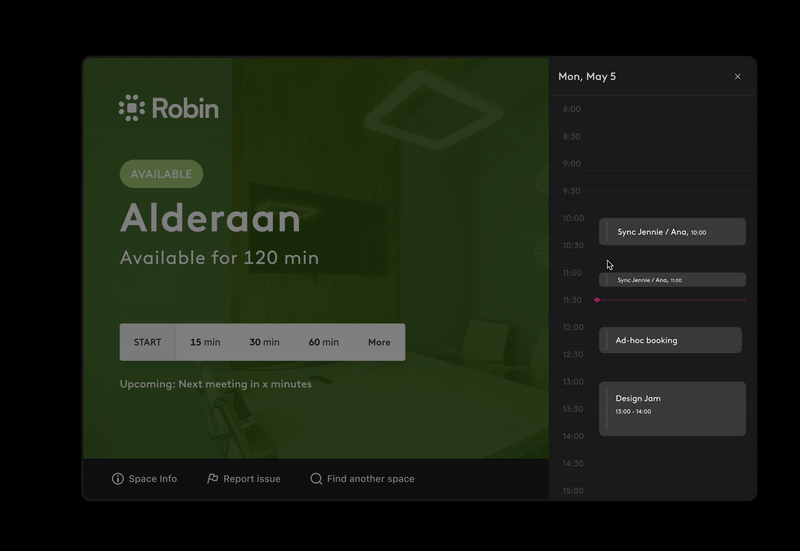The image size is (800, 551).
Task: Click the 12:00 time label
Action: (573, 327)
